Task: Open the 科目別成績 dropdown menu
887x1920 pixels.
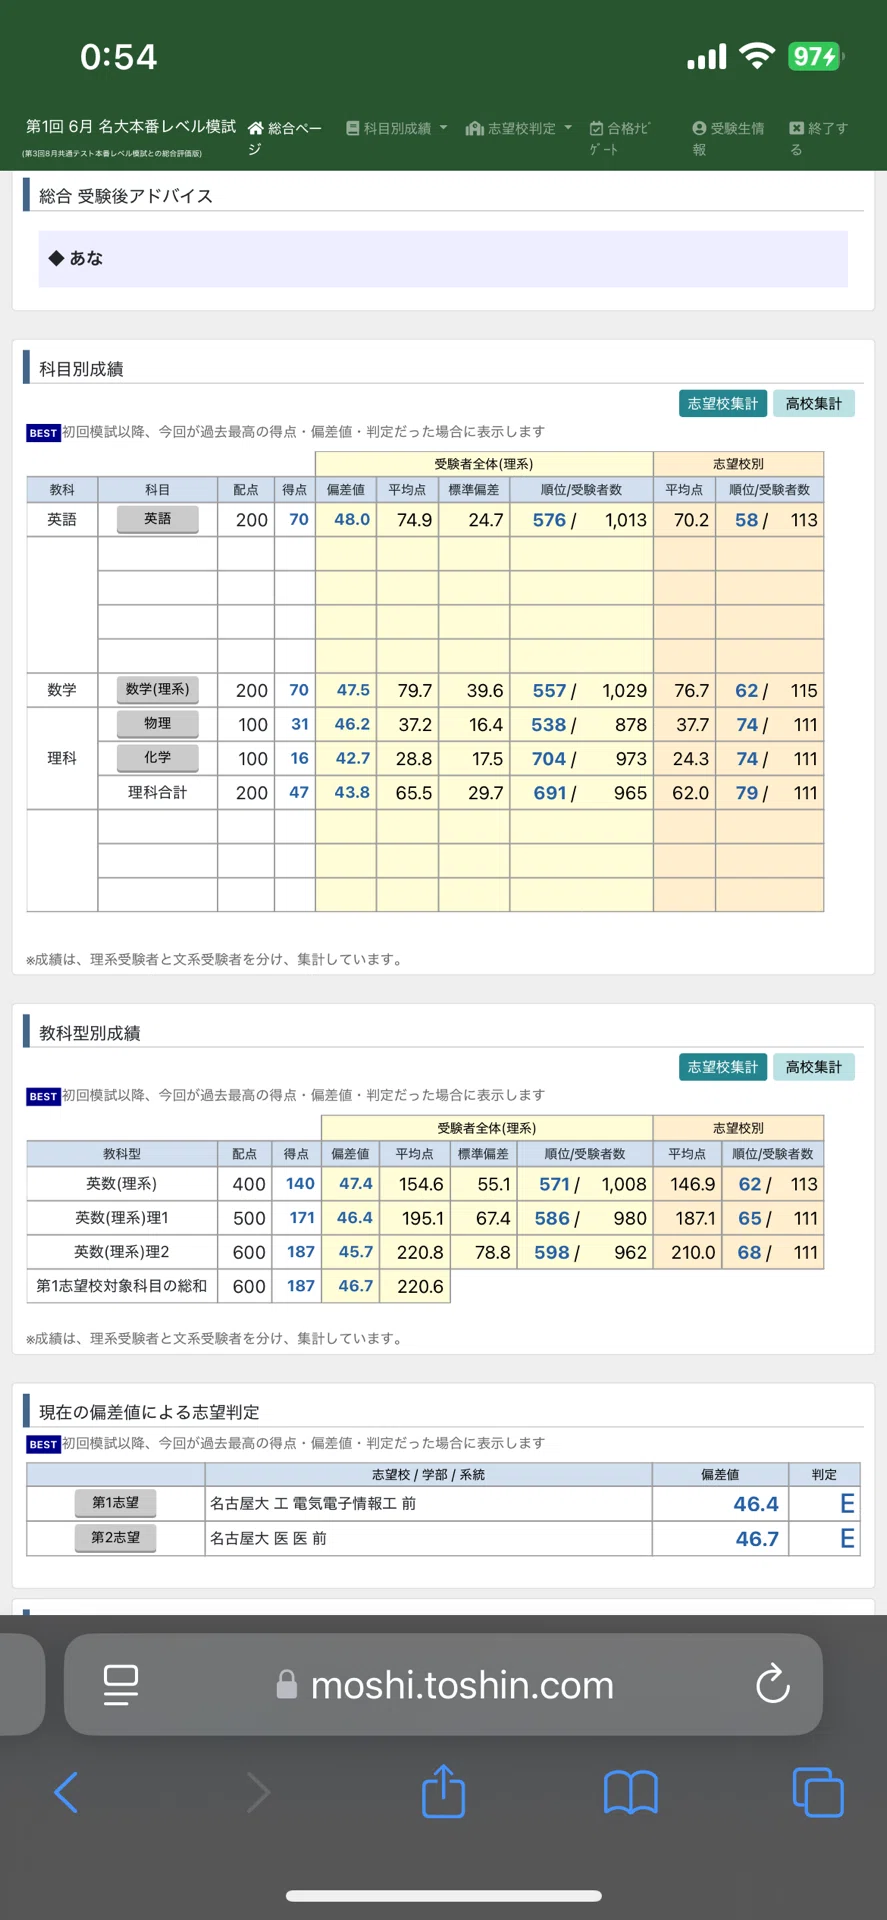Action: point(397,128)
